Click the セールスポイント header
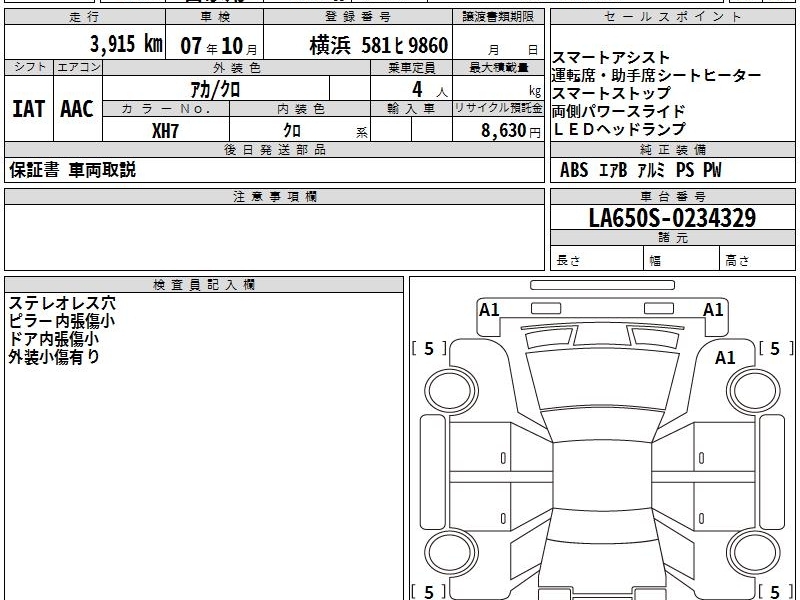 pos(672,17)
